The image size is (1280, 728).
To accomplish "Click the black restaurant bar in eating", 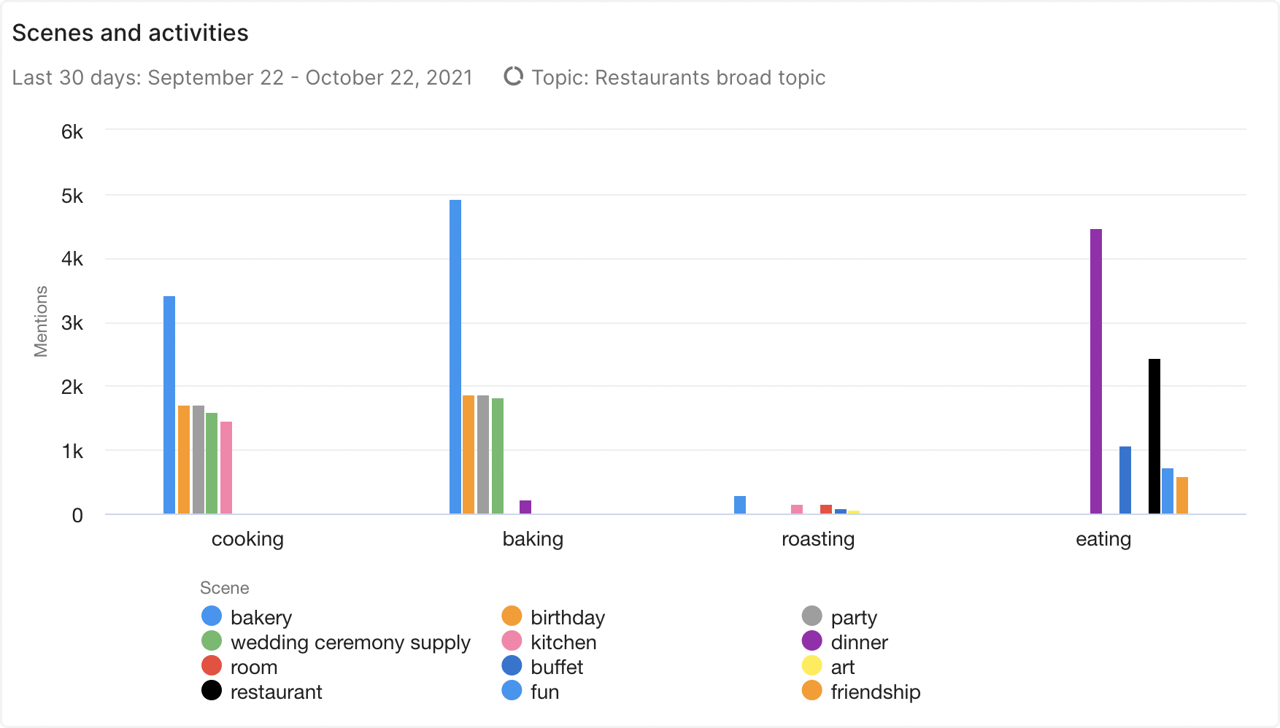I will click(x=1154, y=436).
